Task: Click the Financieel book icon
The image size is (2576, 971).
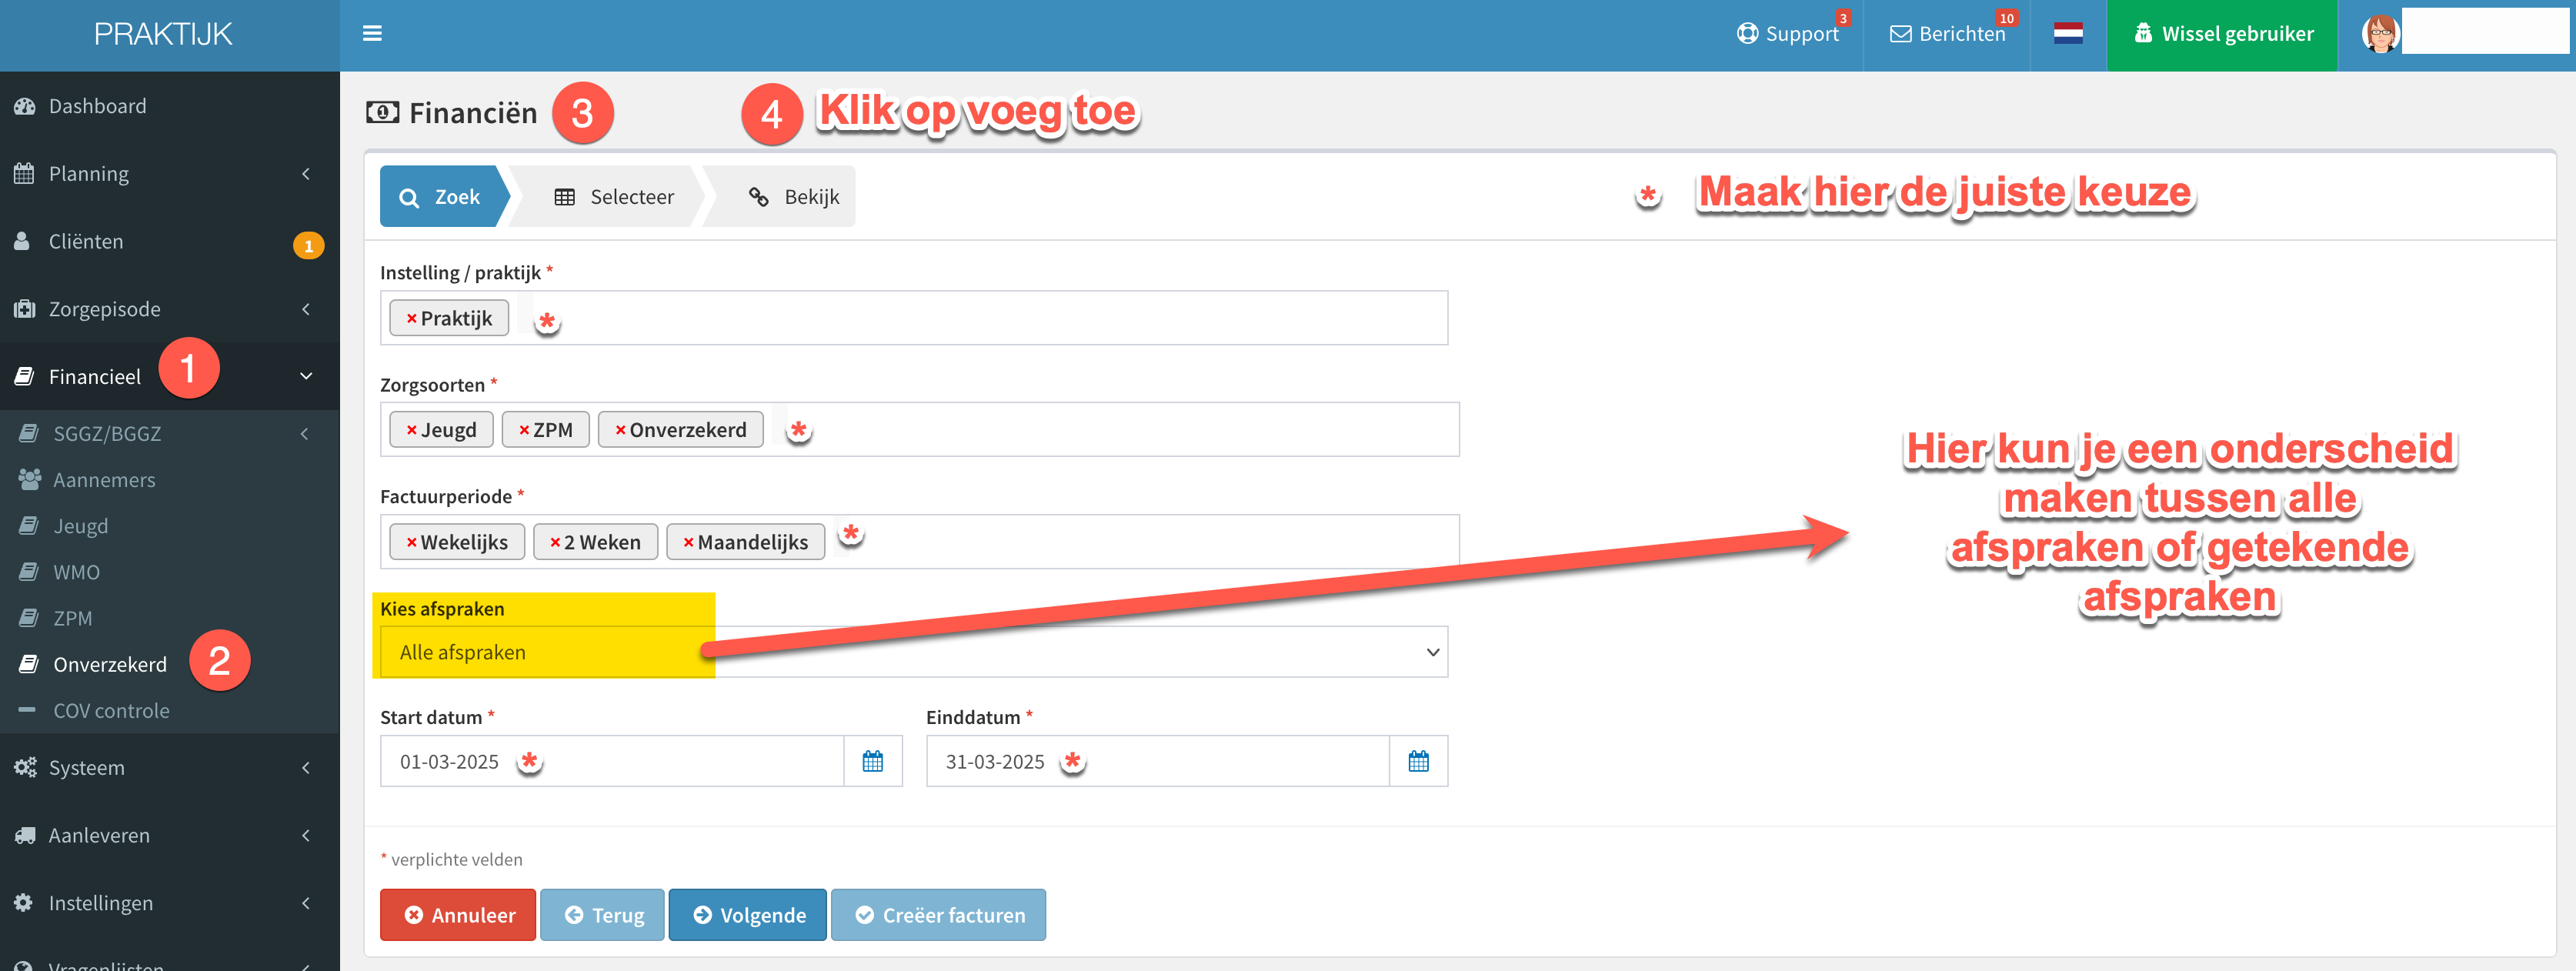Action: (25, 377)
